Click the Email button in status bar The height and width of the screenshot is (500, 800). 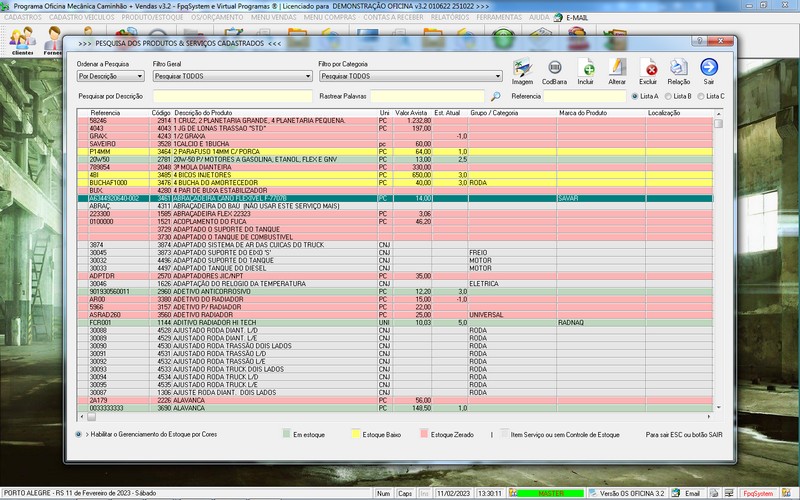(687, 494)
